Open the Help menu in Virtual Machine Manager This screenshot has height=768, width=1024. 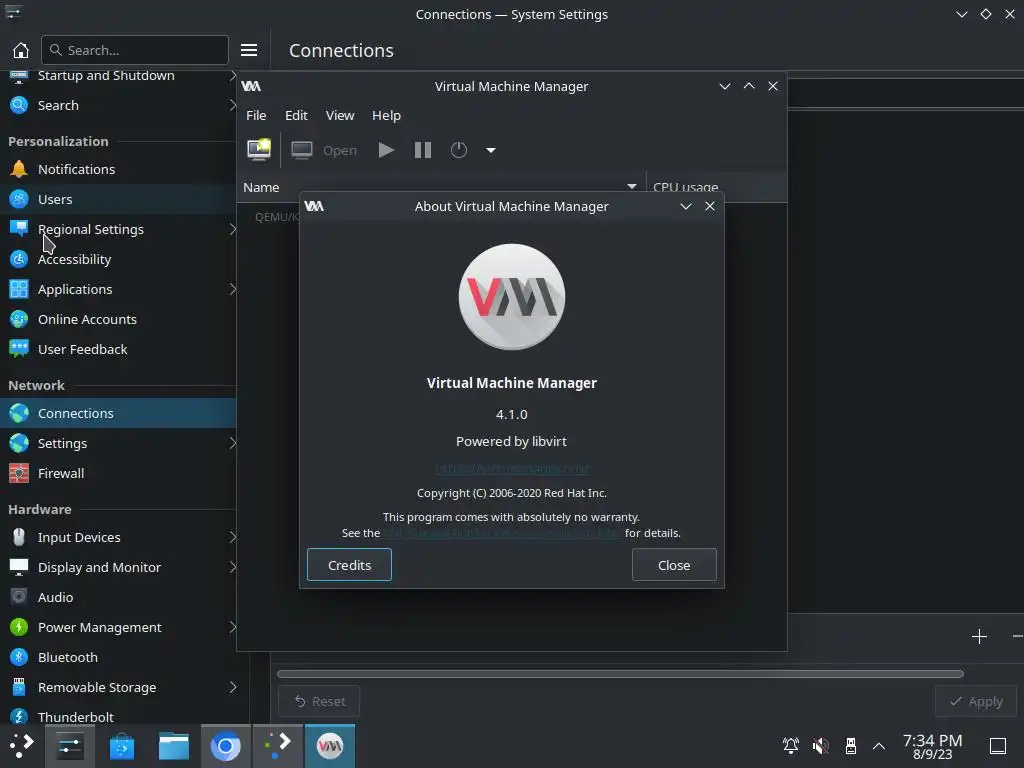pyautogui.click(x=386, y=115)
